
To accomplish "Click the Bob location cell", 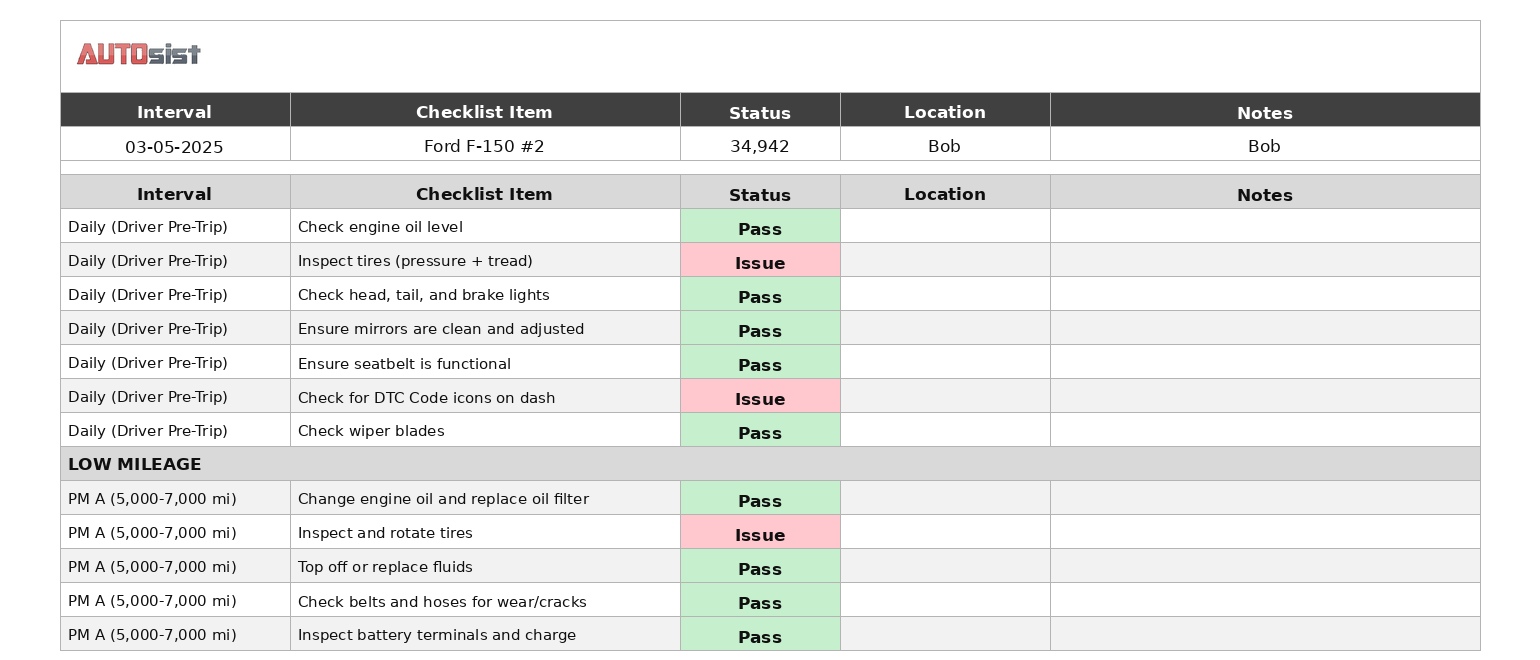I will (945, 146).
